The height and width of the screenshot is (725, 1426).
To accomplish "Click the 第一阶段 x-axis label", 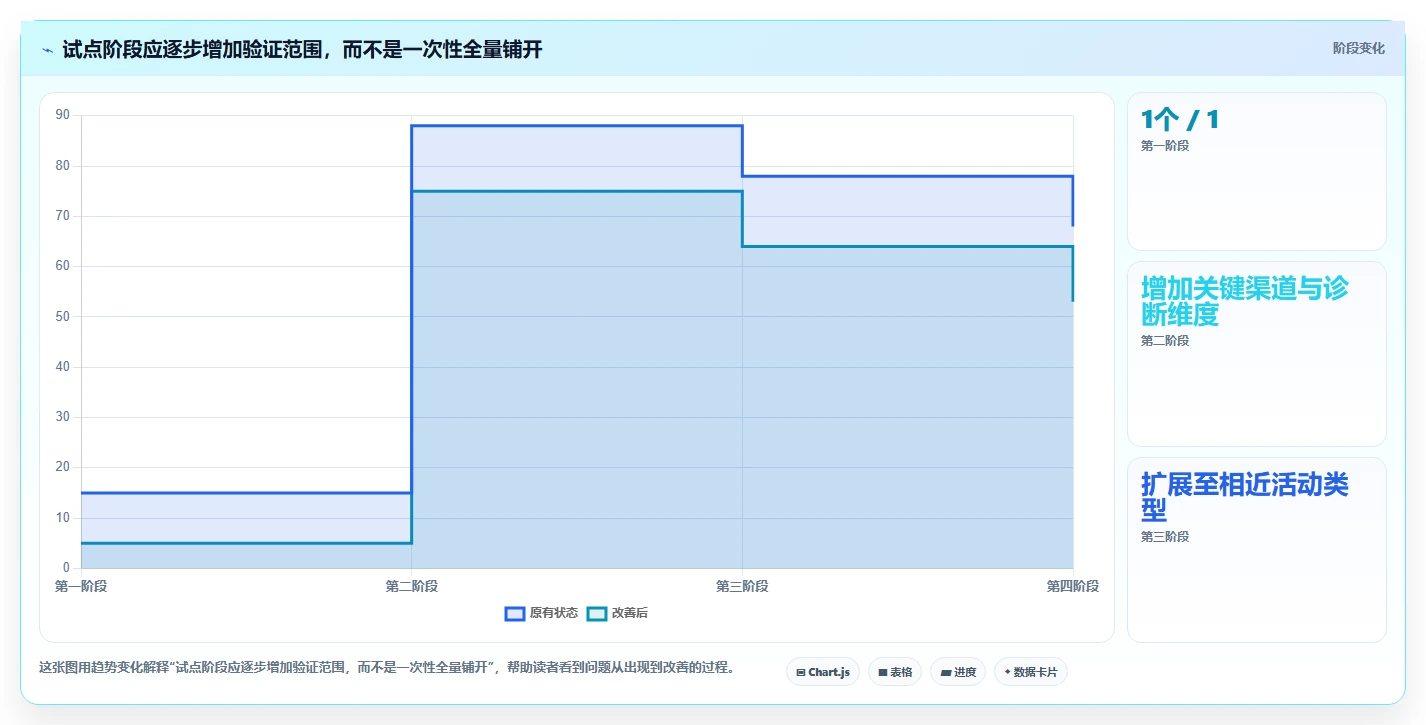I will [x=81, y=586].
